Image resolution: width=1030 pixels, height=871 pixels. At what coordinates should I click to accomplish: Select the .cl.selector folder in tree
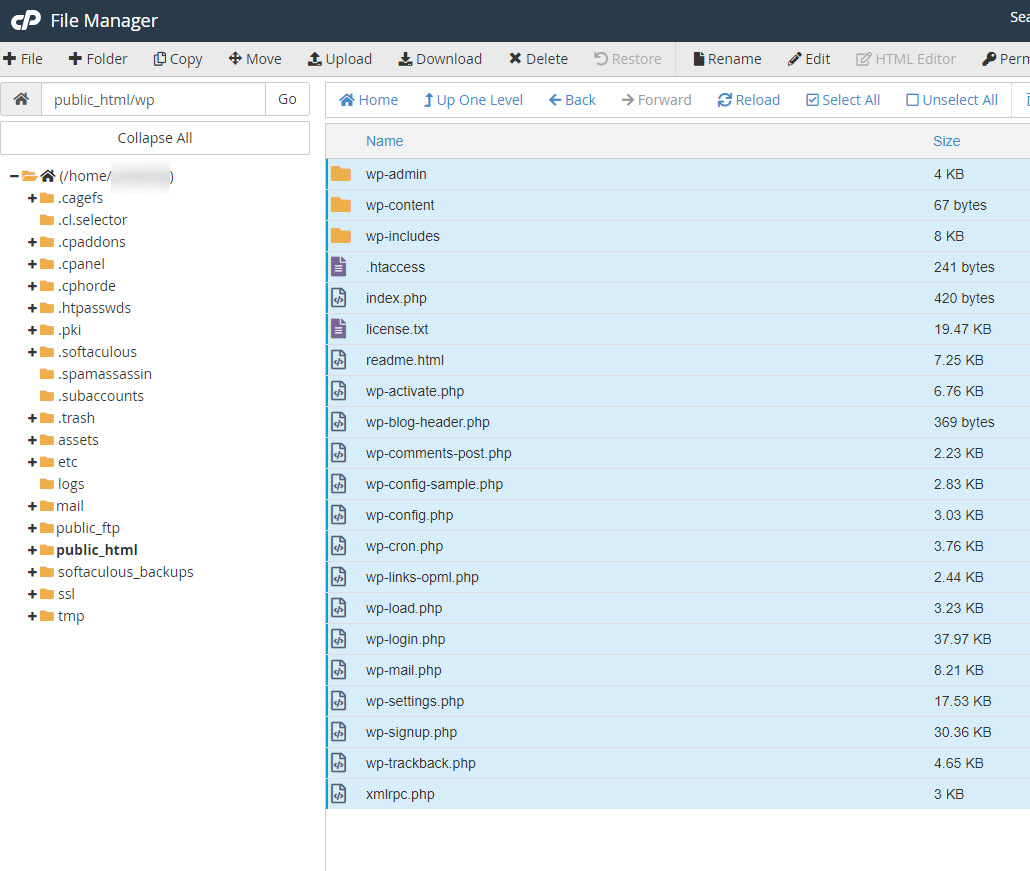coord(93,220)
